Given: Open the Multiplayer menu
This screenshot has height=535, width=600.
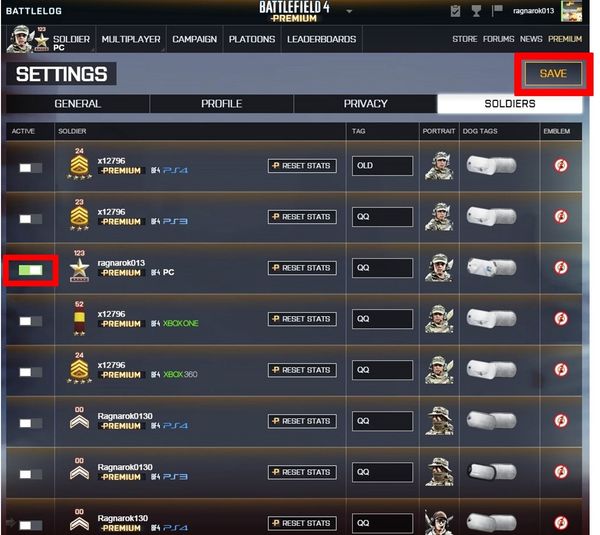Looking at the screenshot, I should point(131,39).
